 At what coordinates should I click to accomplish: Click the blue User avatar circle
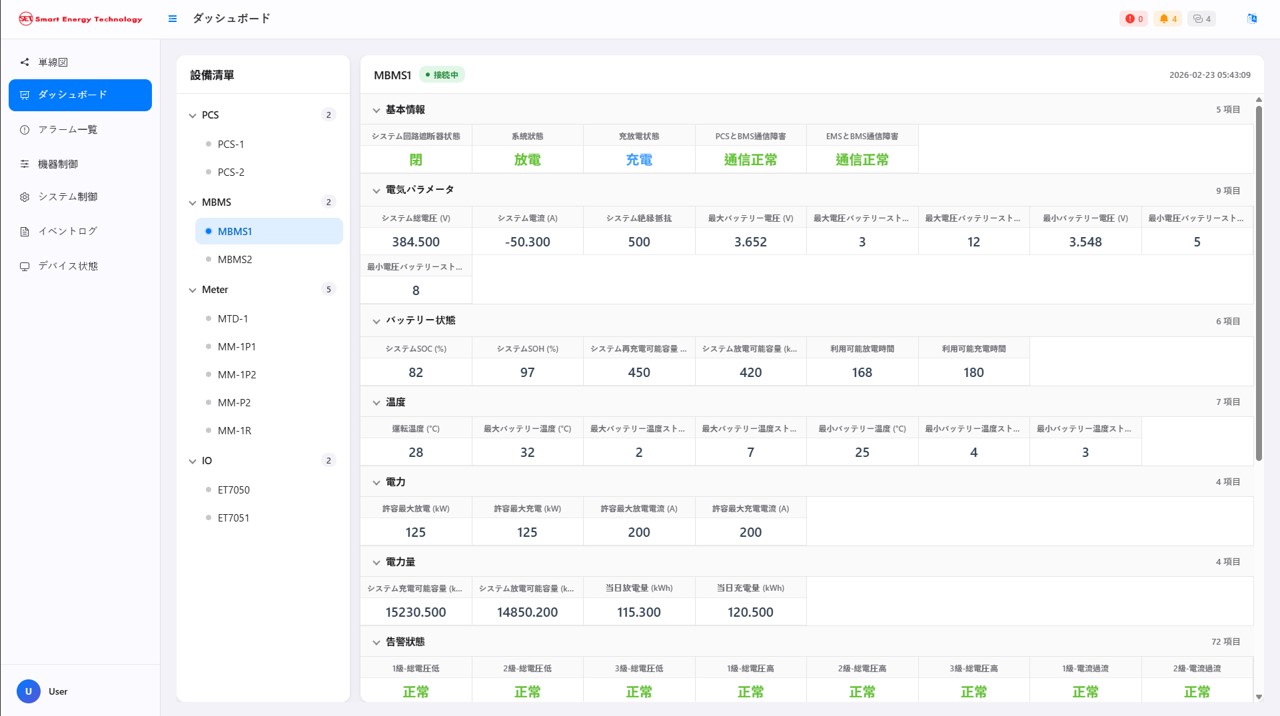[28, 691]
